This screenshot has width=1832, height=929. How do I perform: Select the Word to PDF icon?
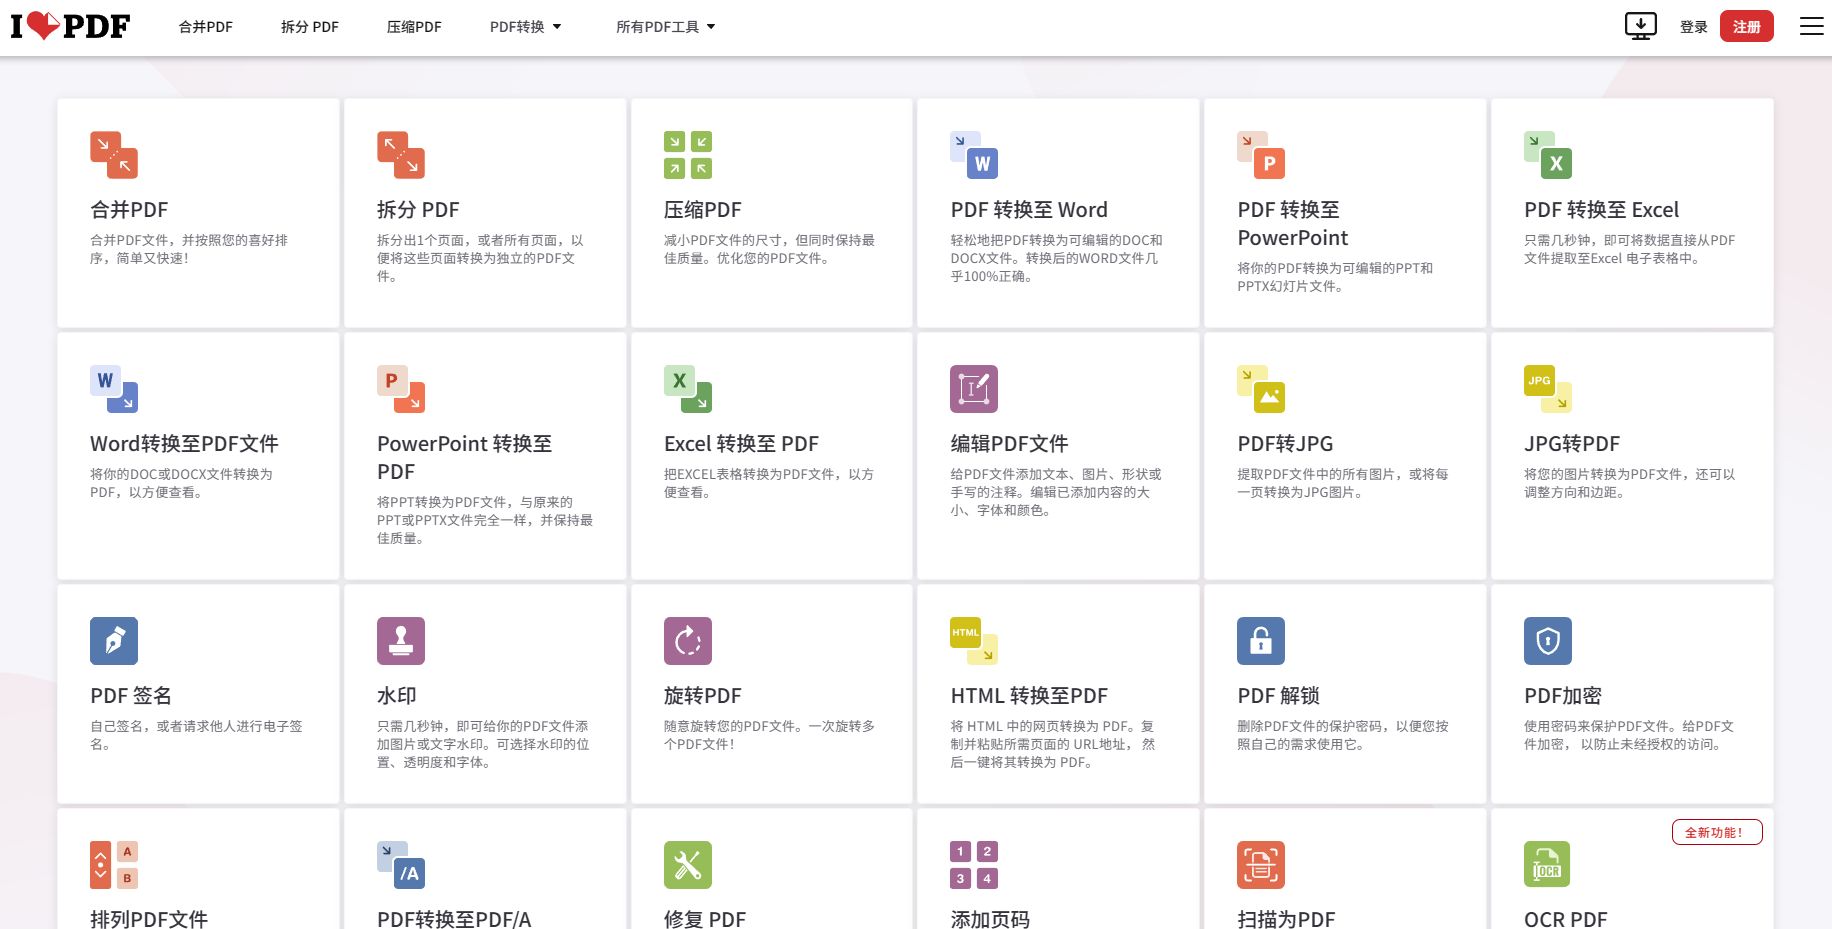point(114,389)
